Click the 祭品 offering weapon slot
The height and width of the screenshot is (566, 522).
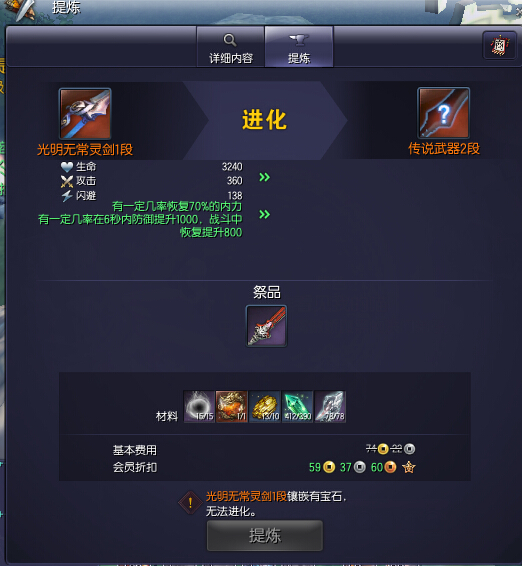point(266,326)
